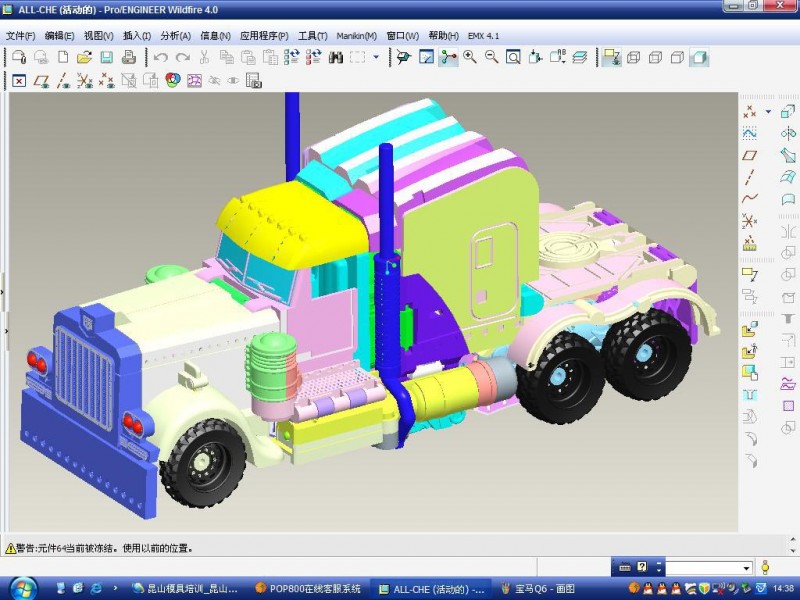Open the 文件(F) File menu

[20, 36]
